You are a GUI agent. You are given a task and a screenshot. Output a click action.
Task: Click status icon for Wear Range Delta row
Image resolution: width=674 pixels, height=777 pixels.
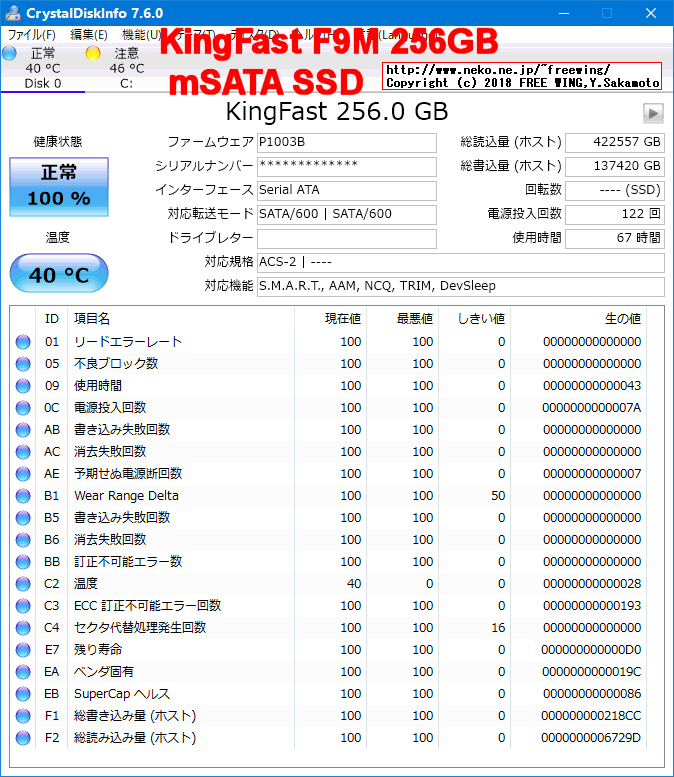[23, 496]
